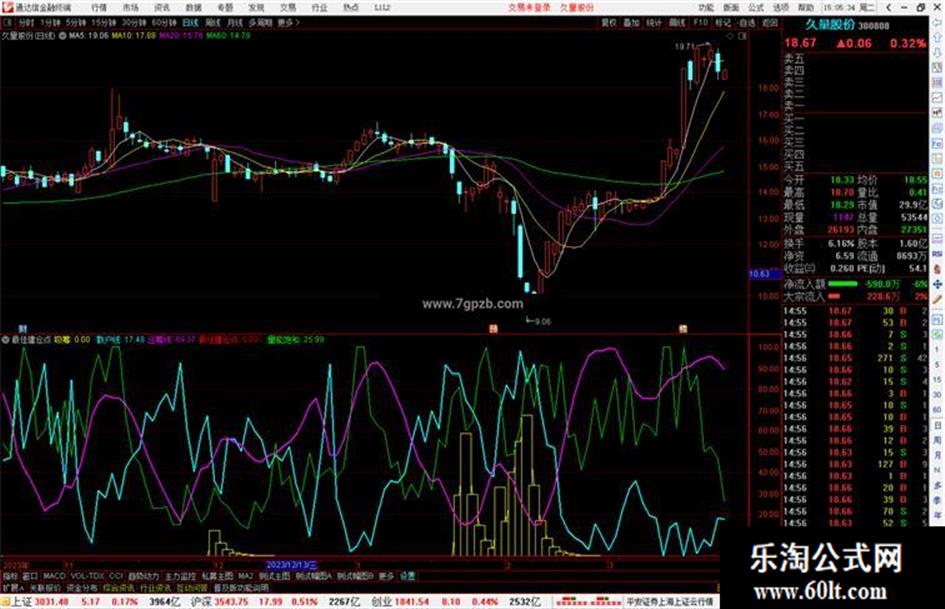The width and height of the screenshot is (945, 609).
Task: Click the 自选 watchlist button
Action: pos(746,22)
